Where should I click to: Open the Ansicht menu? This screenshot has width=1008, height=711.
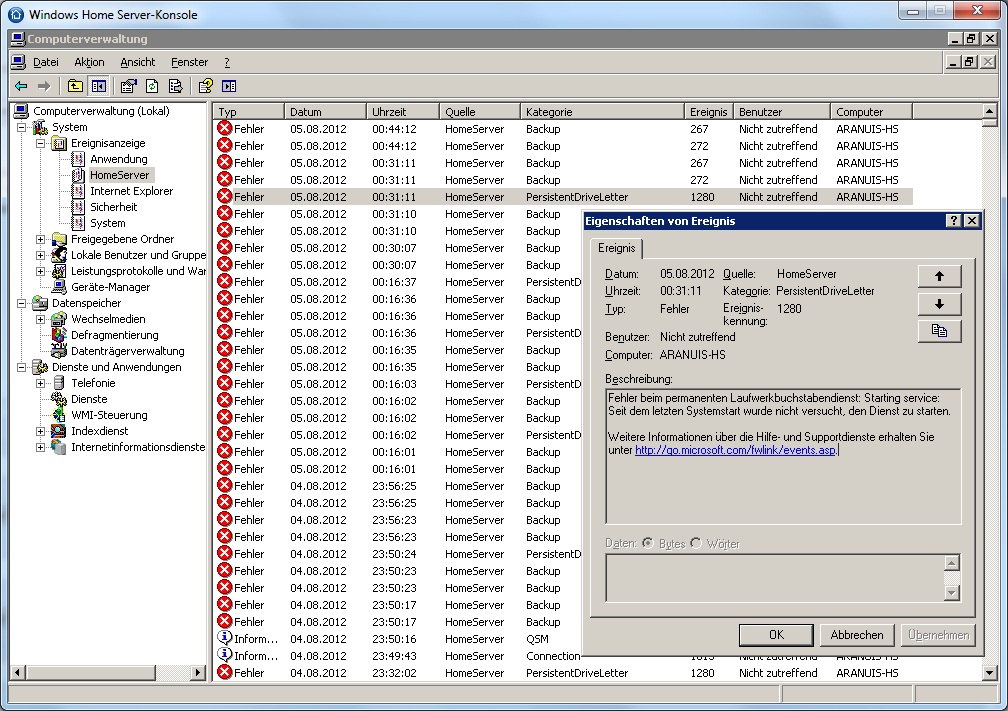pos(137,62)
